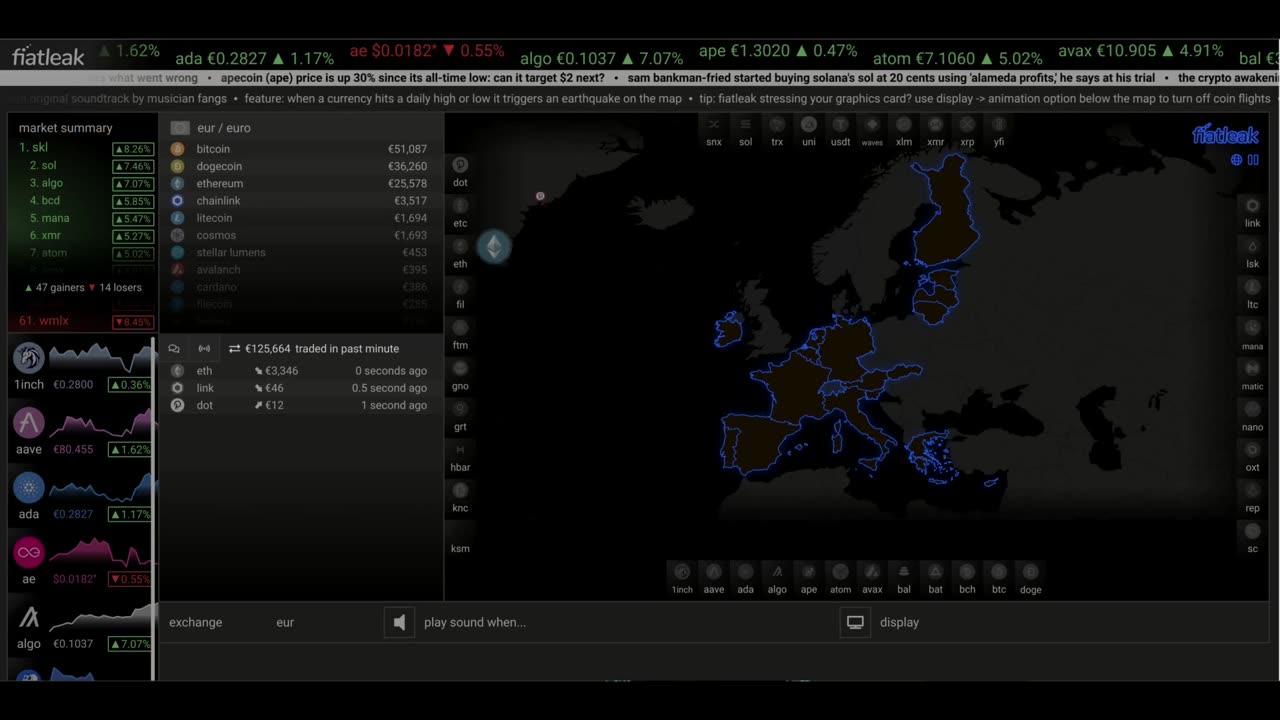Select the oxt coin icon
The height and width of the screenshot is (720, 1280).
(x=1252, y=450)
